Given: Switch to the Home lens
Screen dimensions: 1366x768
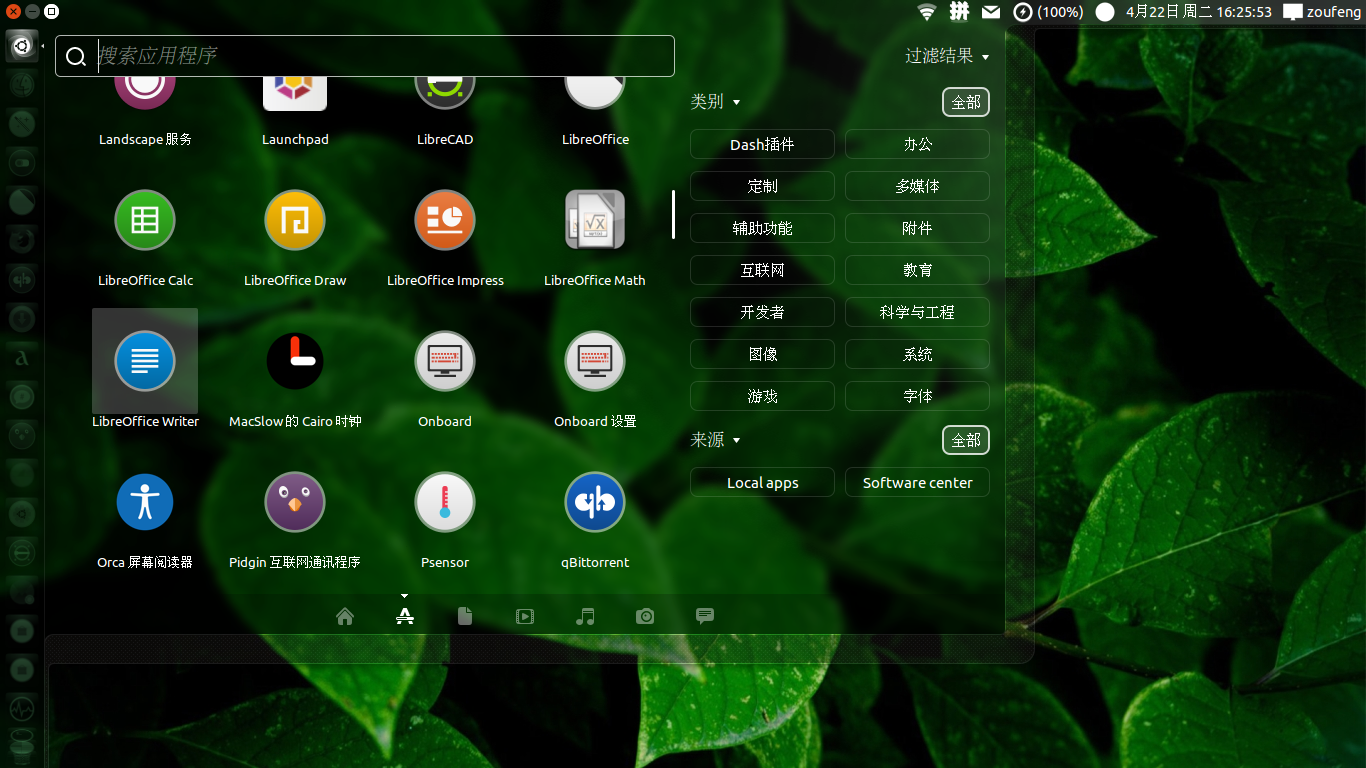Looking at the screenshot, I should [x=345, y=616].
